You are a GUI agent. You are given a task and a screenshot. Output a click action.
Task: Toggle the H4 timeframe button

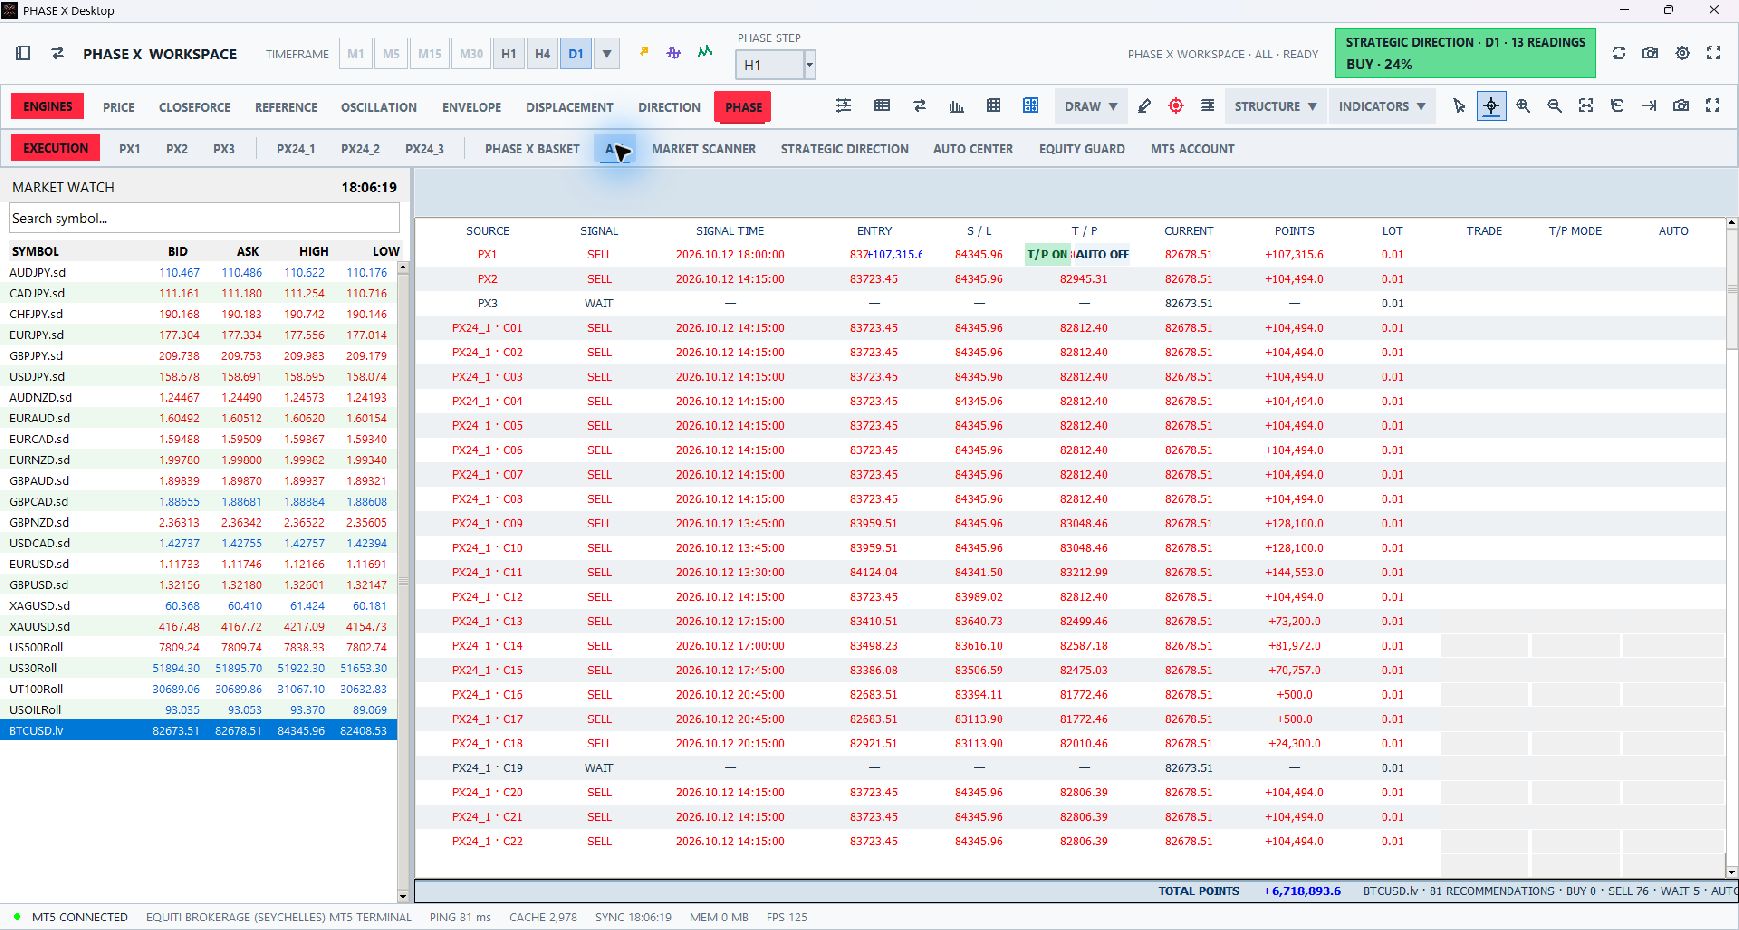(542, 54)
